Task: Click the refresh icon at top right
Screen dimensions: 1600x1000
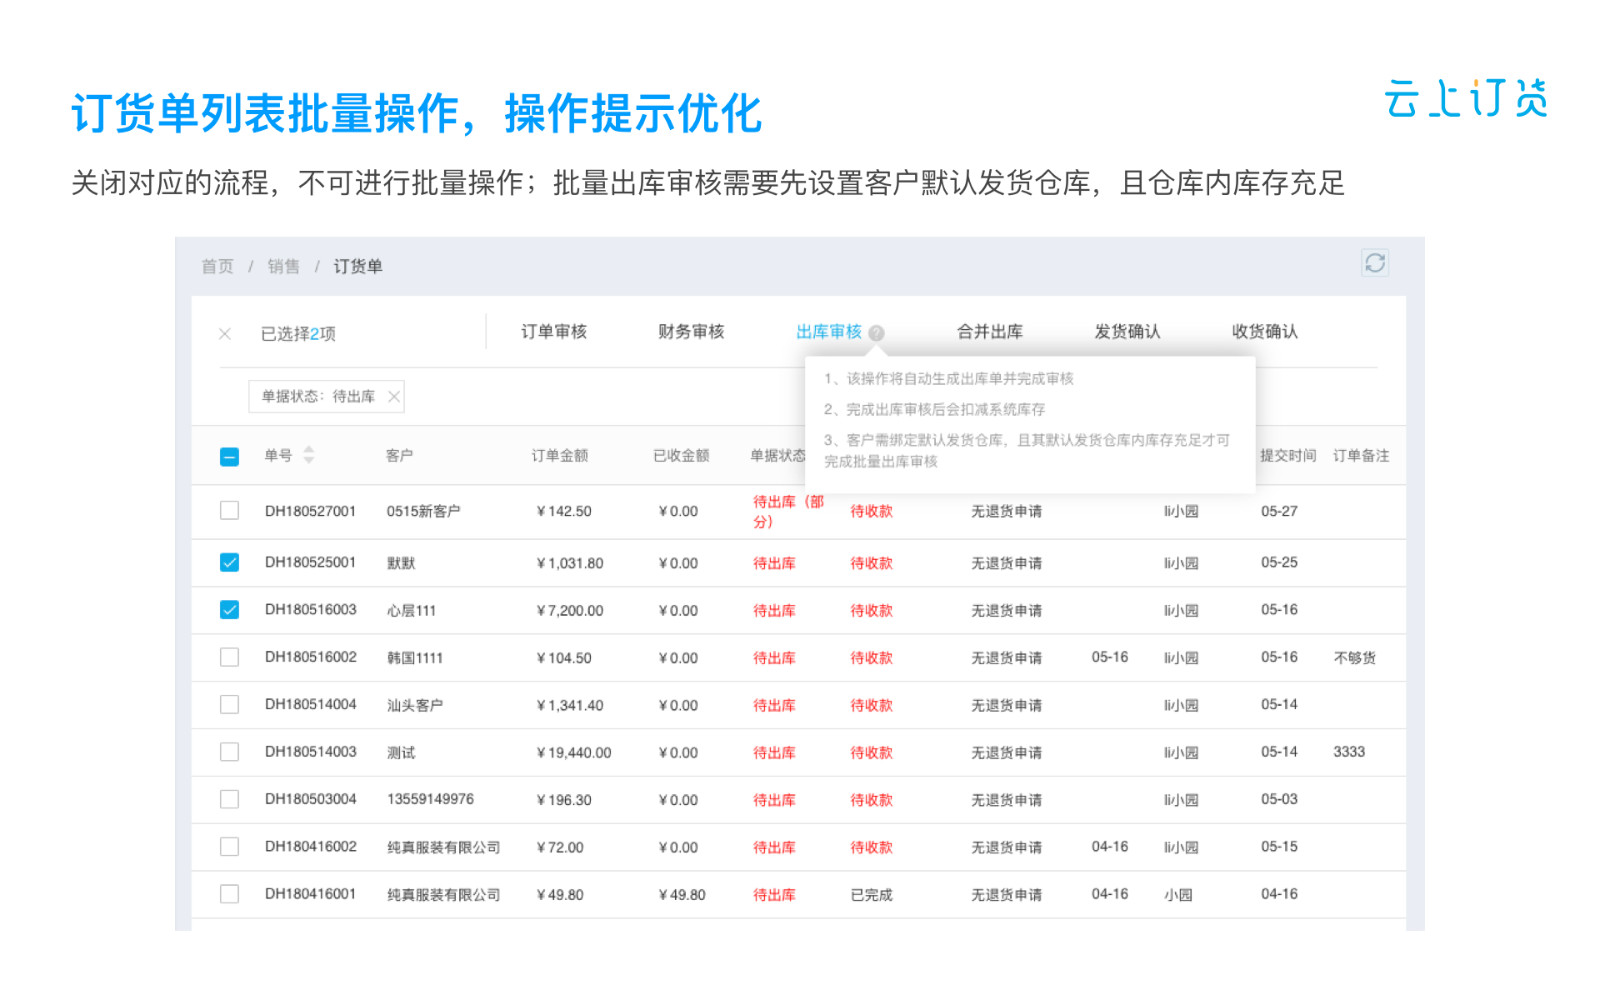Action: pos(1375,263)
